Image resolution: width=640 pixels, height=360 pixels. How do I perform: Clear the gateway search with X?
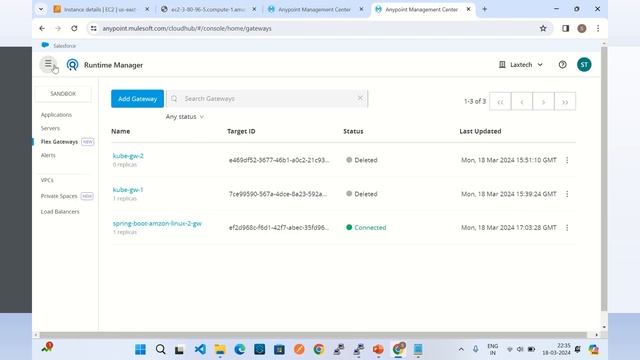pyautogui.click(x=360, y=98)
